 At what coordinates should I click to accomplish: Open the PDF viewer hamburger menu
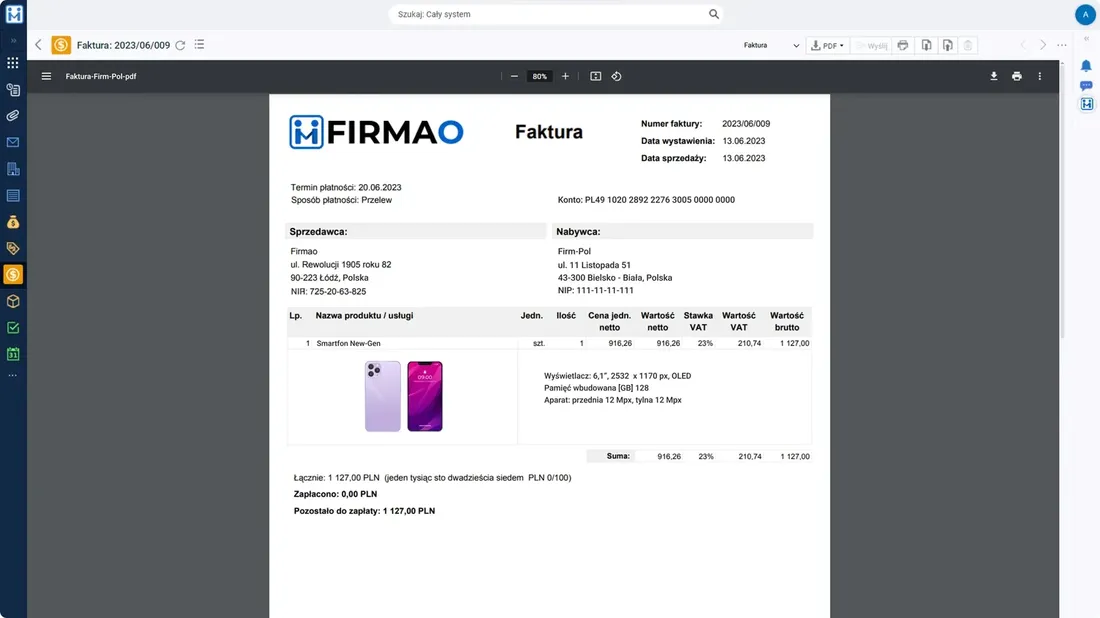click(x=46, y=75)
